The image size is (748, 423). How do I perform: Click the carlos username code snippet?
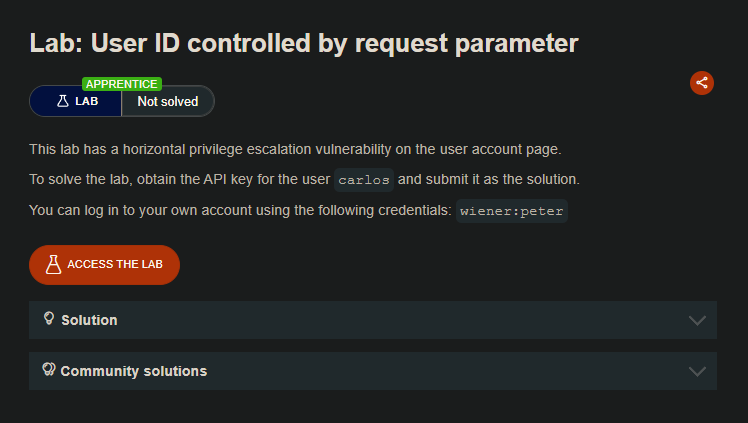tap(364, 180)
